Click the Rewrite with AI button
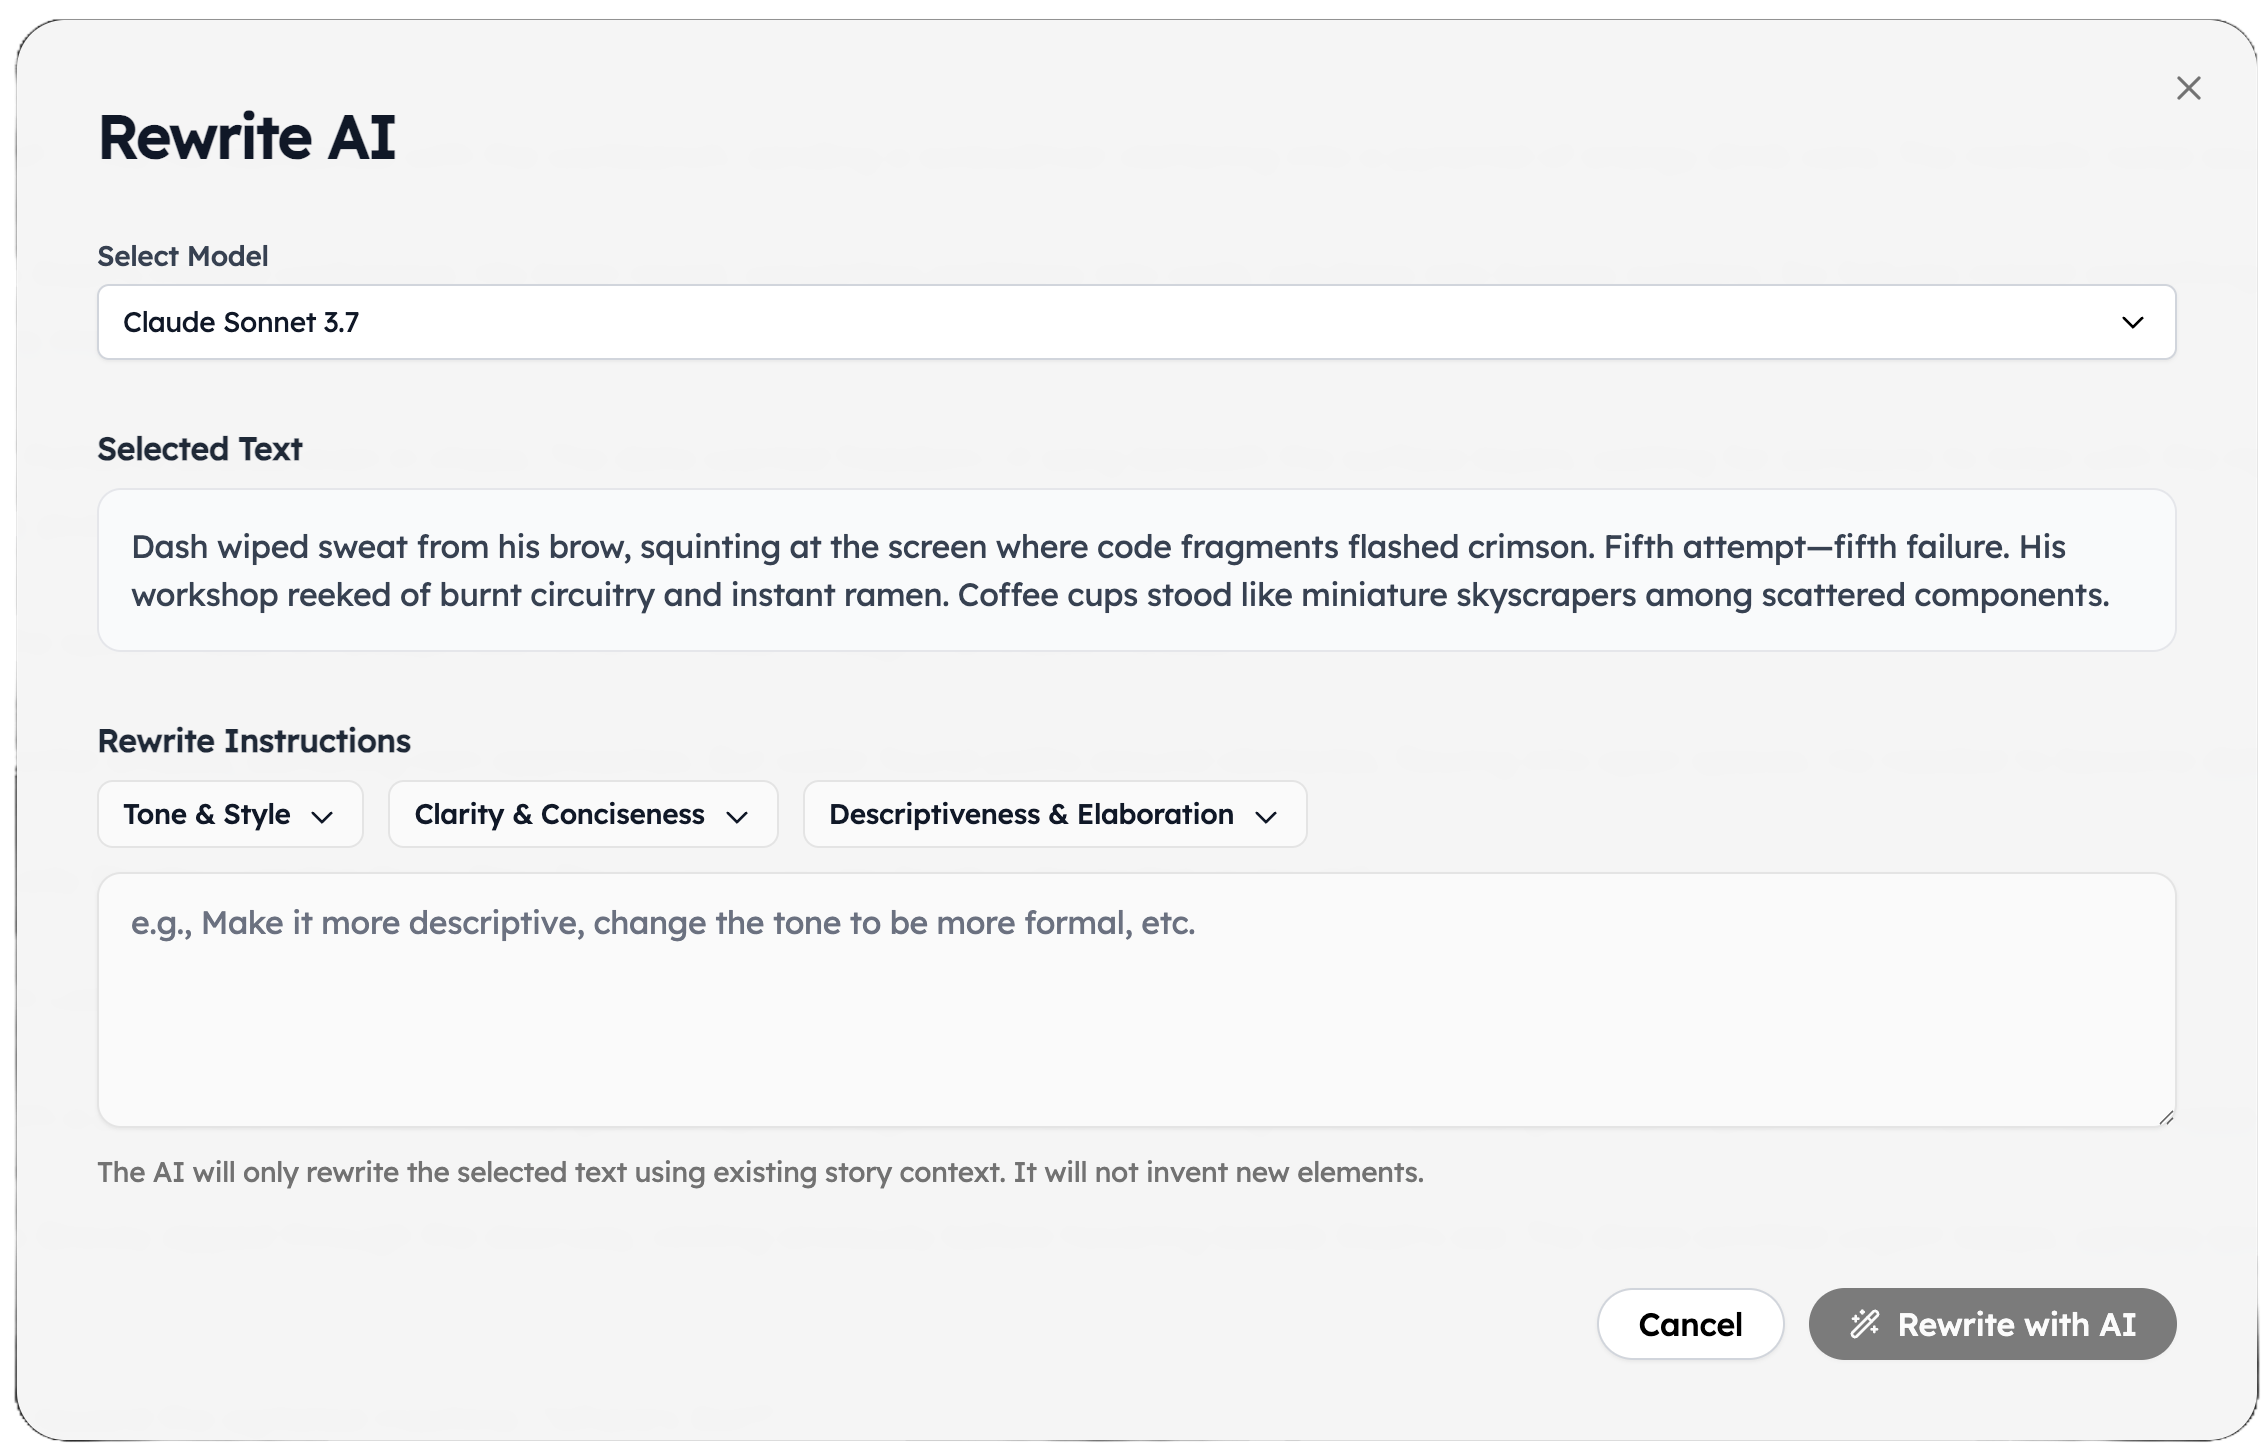Image resolution: width=2268 pixels, height=1452 pixels. point(1992,1324)
